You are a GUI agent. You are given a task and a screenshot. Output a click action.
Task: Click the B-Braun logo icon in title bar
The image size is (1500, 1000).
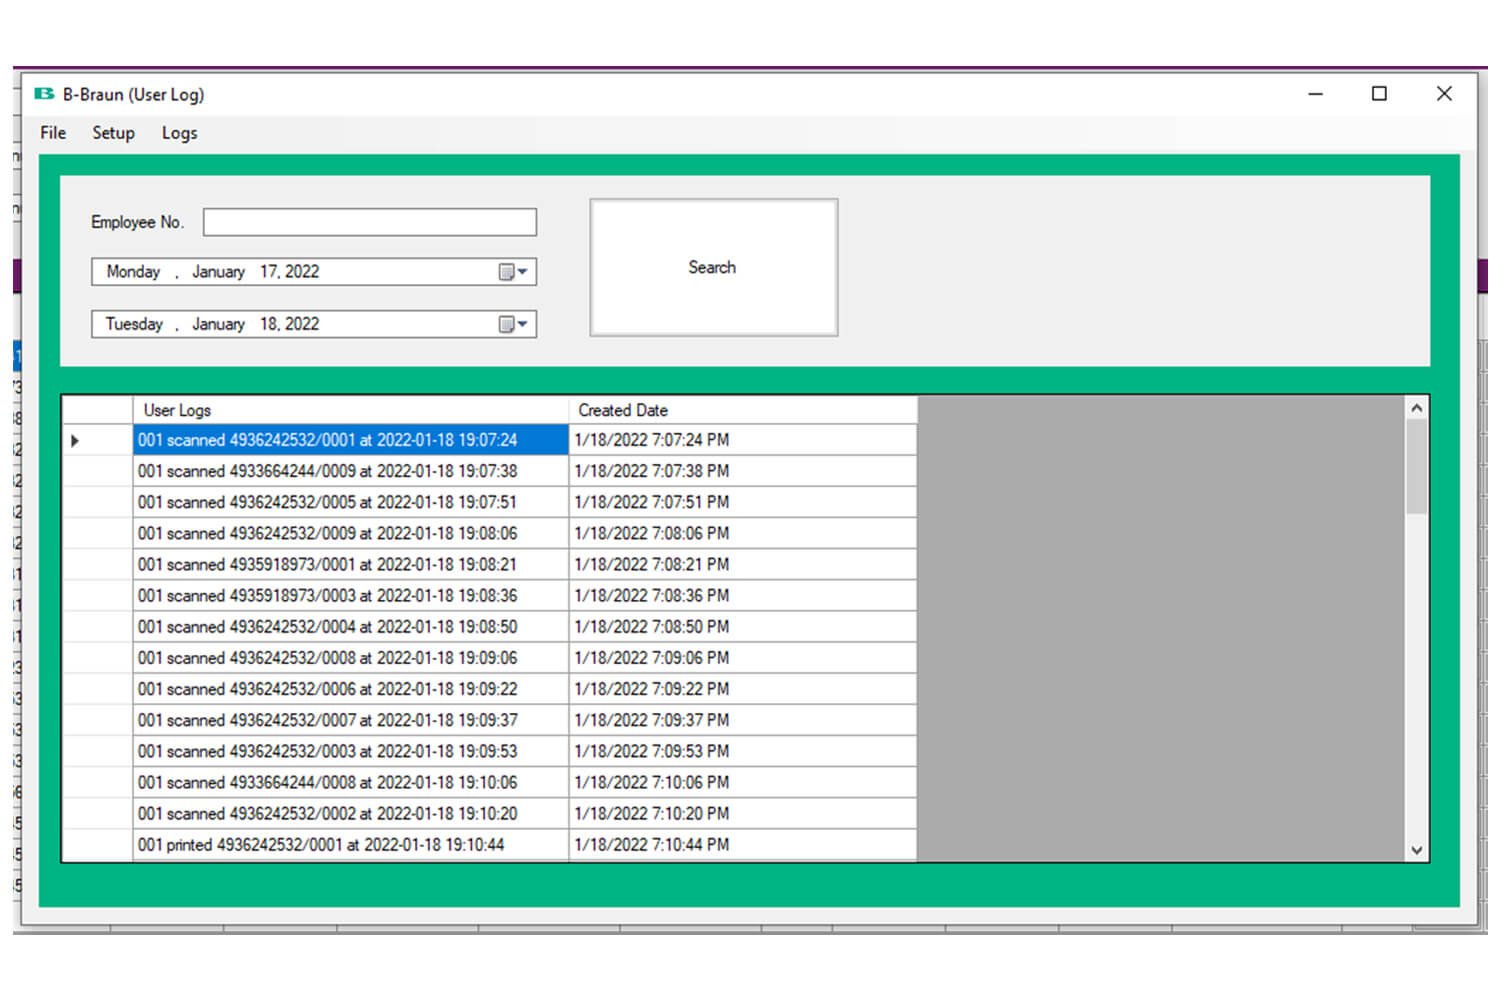[44, 94]
